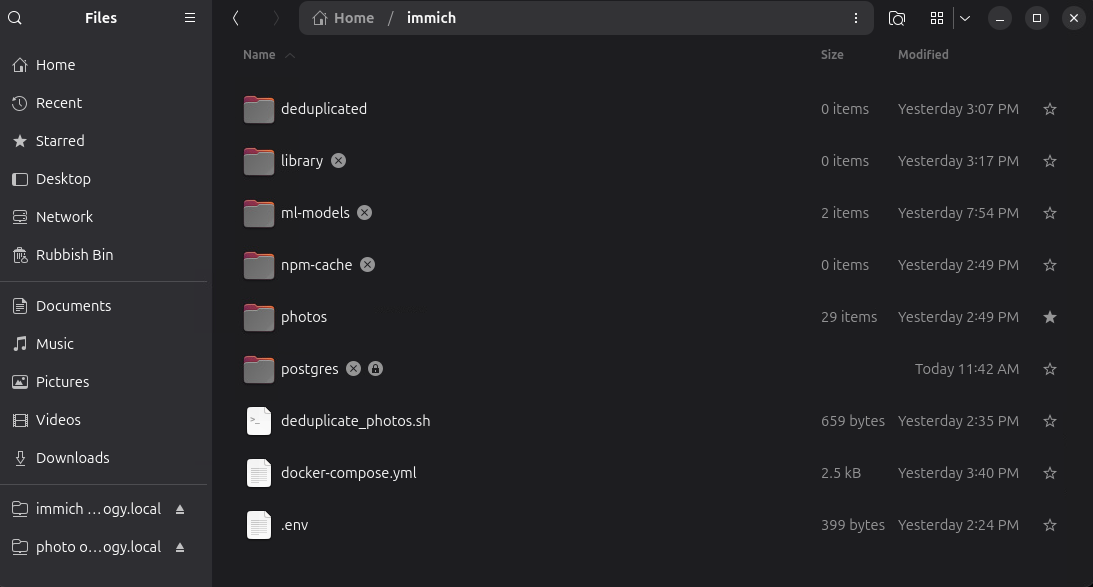The width and height of the screenshot is (1093, 587).
Task: Eject the photo network mount
Action: point(180,547)
